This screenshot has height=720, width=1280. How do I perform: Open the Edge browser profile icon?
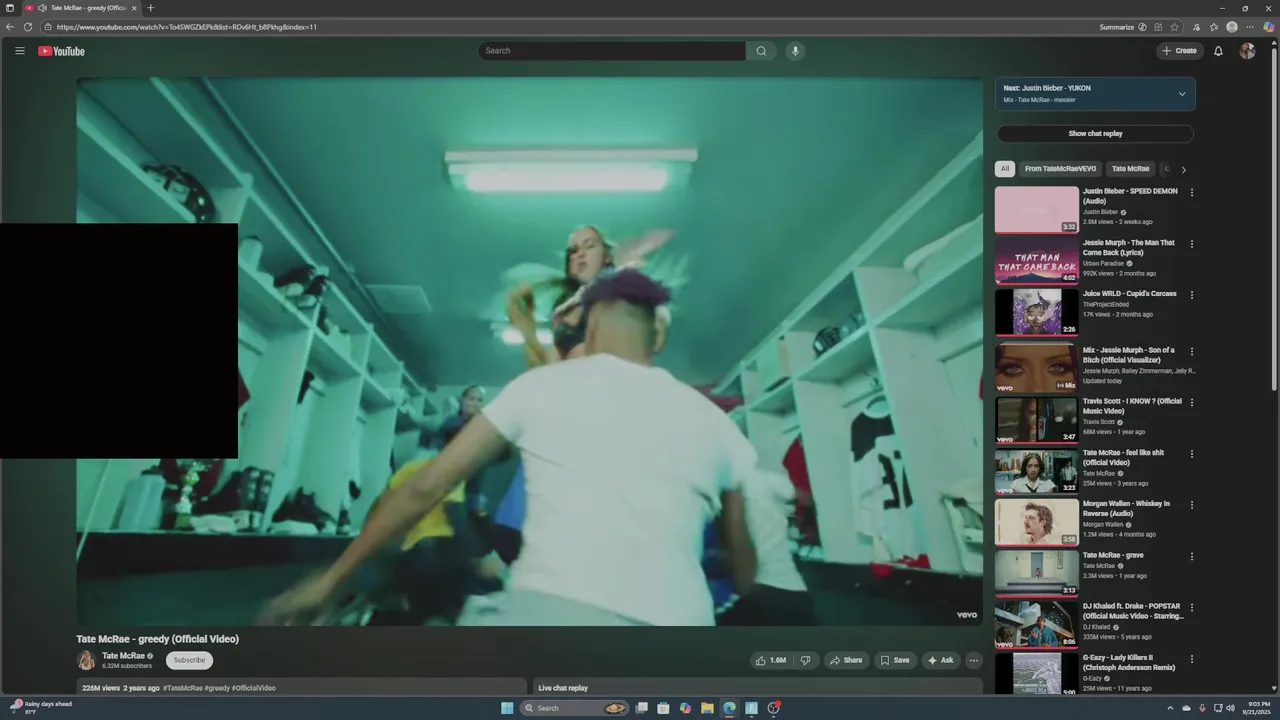tap(1232, 27)
